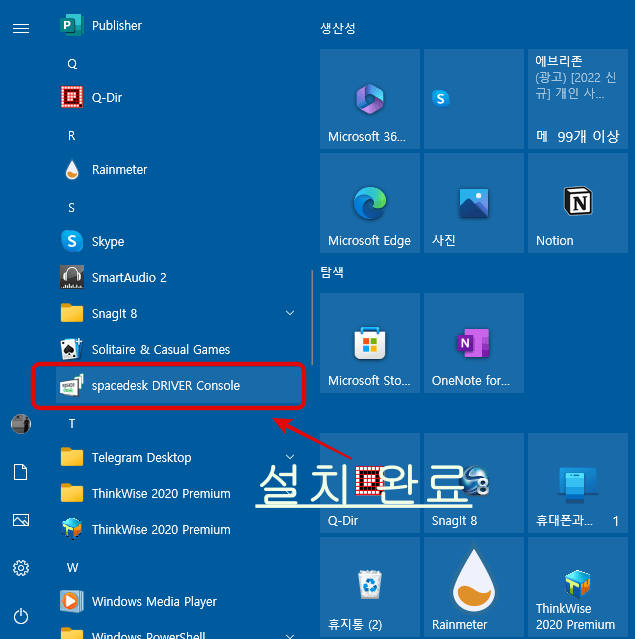Open the 휴대폰과 연결 phone tile
Image resolution: width=635 pixels, height=639 pixels.
coord(578,483)
